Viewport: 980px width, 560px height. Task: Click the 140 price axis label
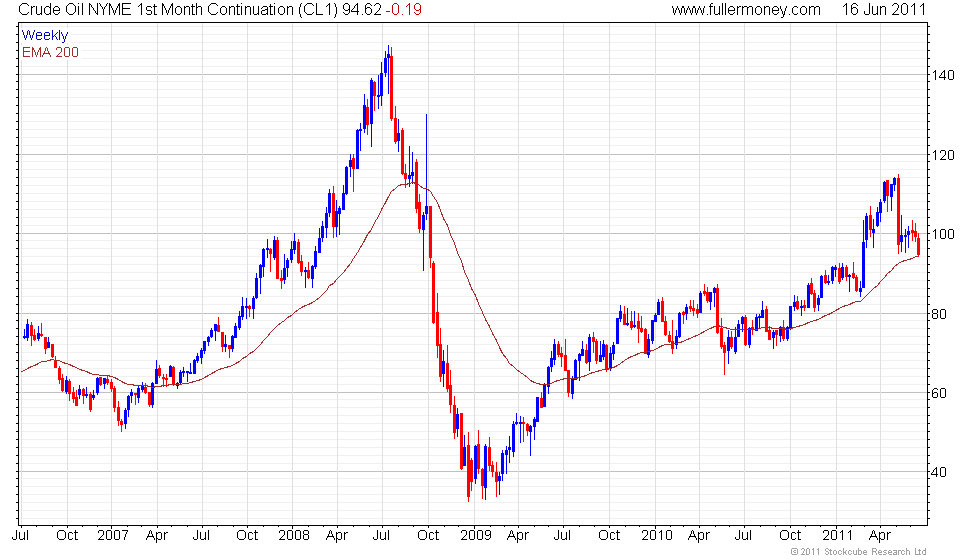coord(943,75)
